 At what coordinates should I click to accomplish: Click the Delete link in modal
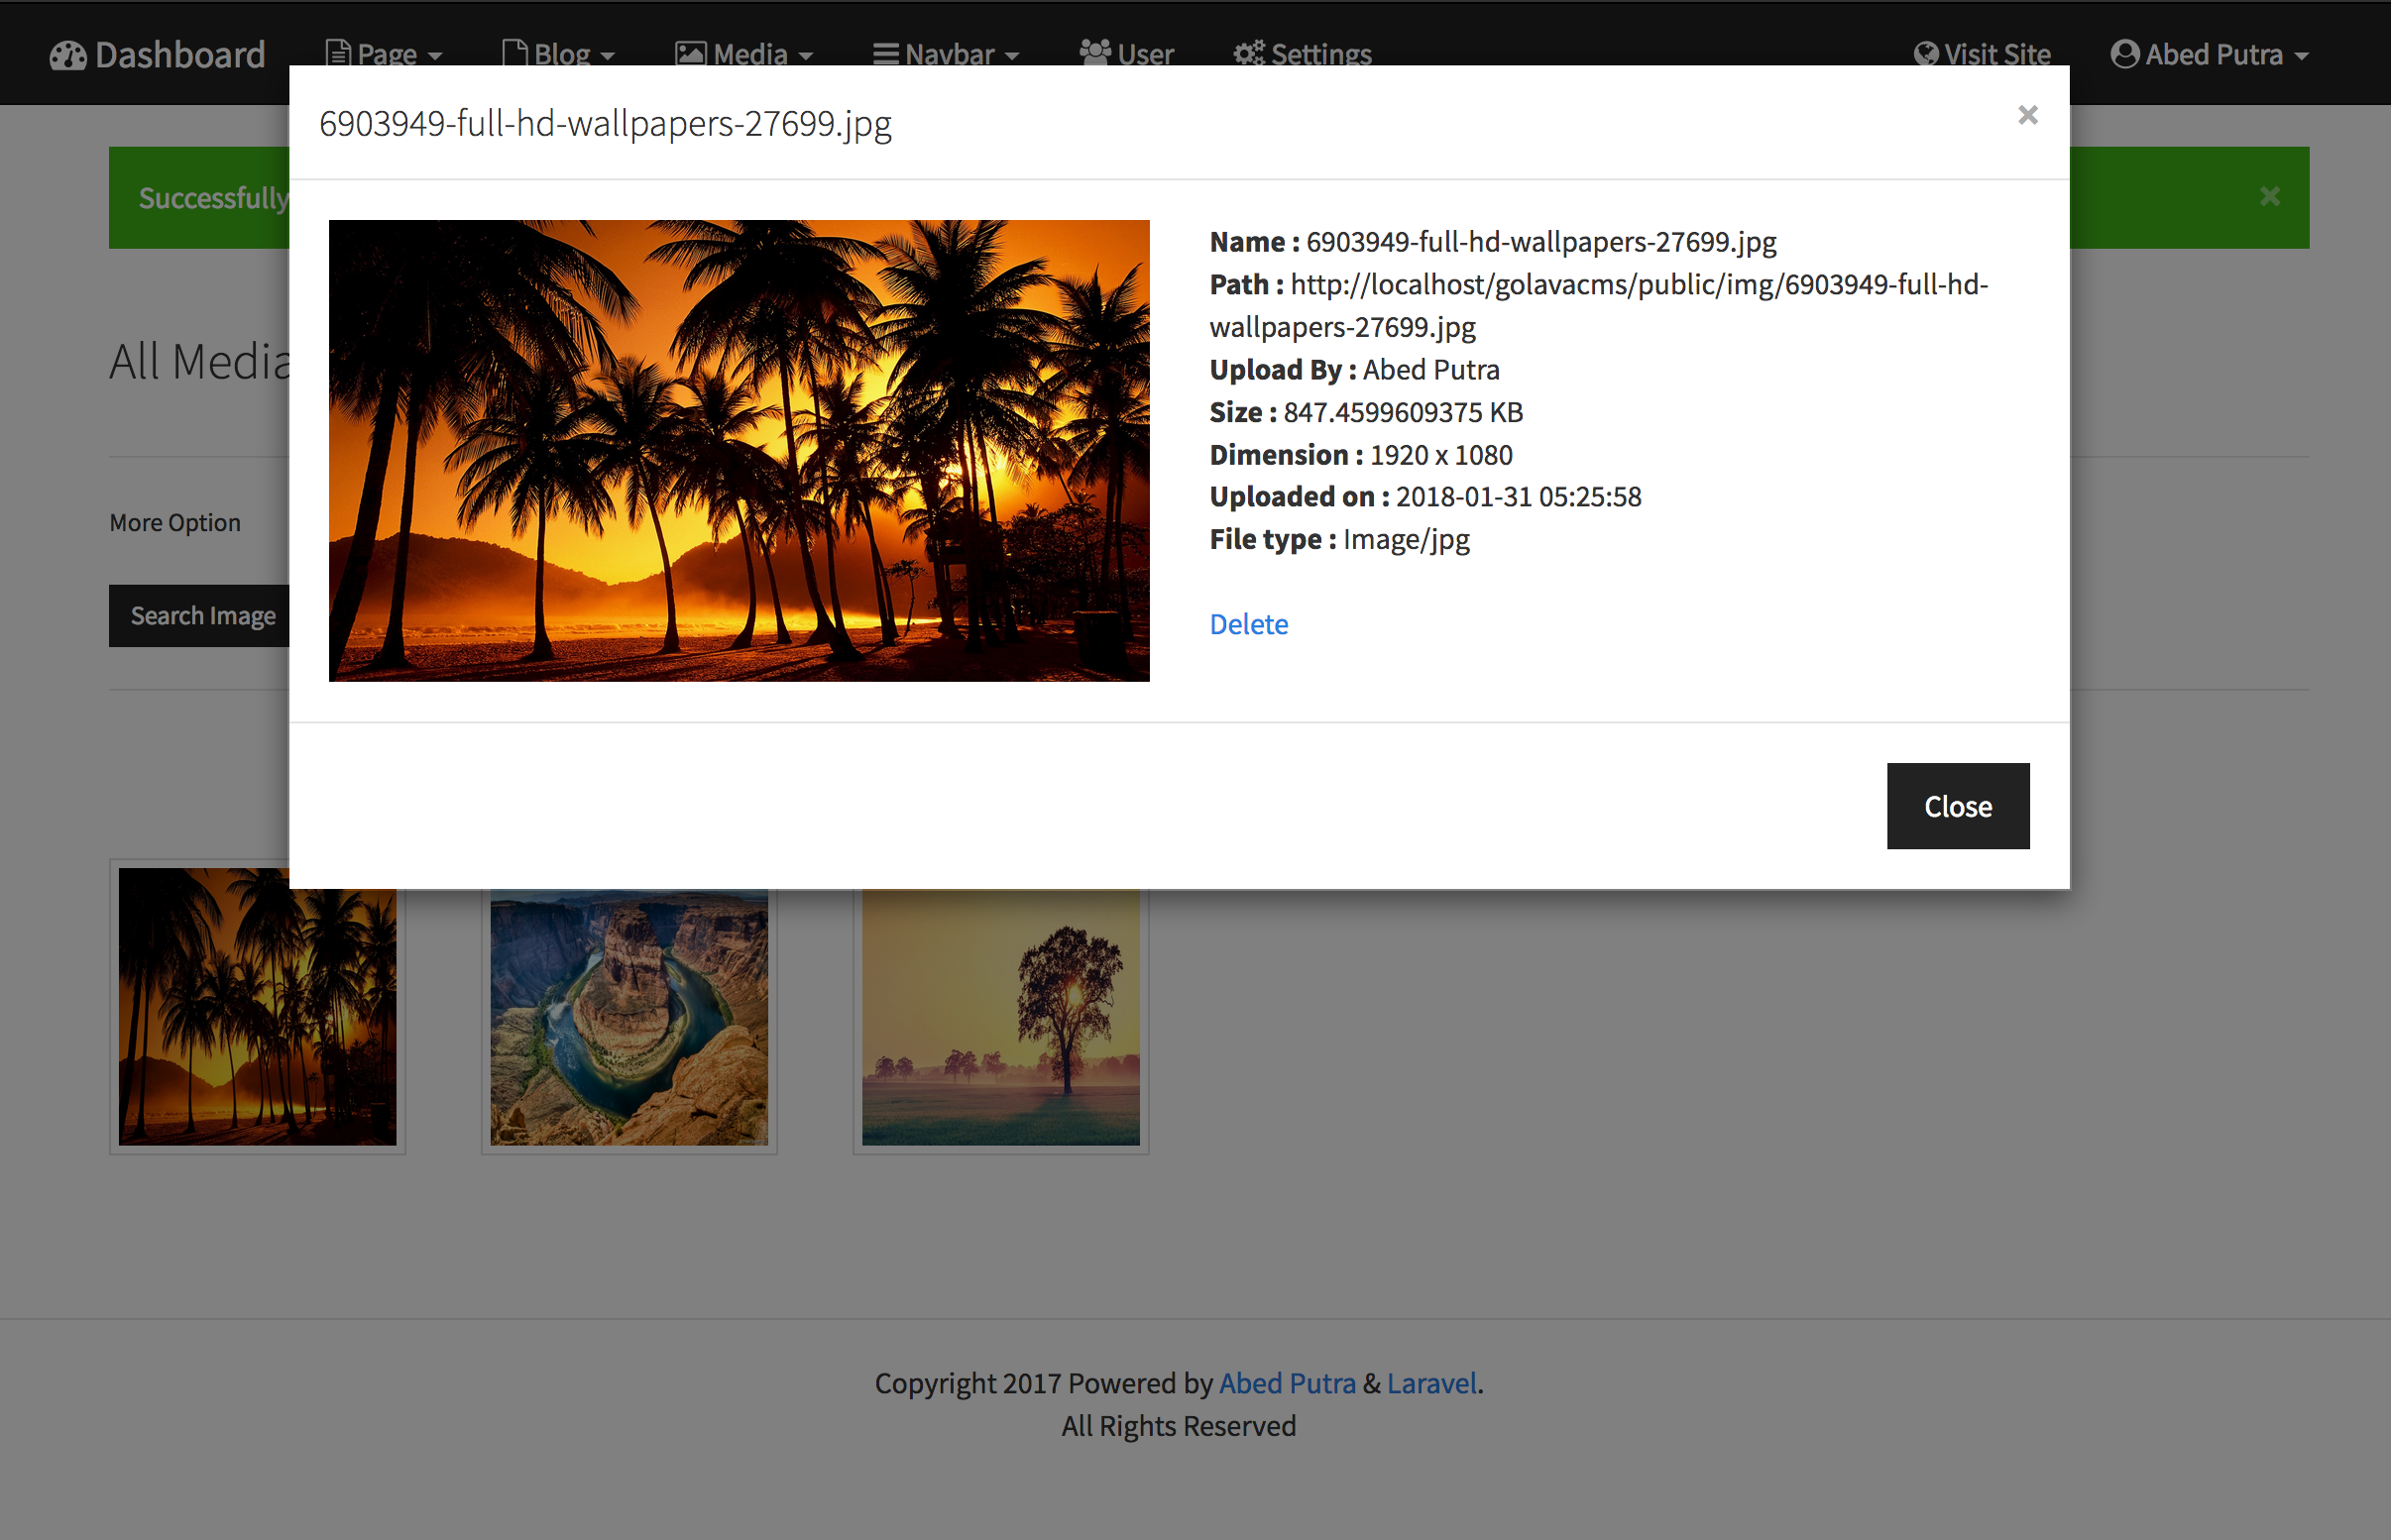[1248, 624]
